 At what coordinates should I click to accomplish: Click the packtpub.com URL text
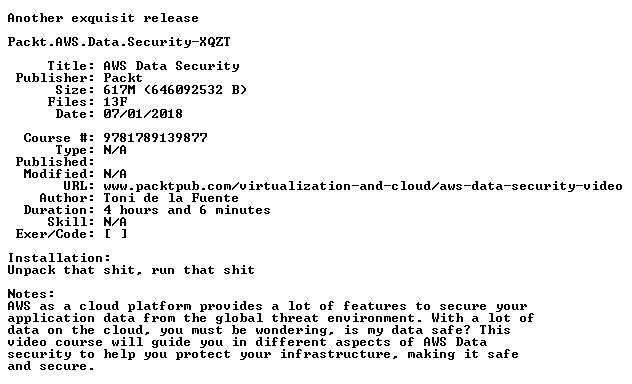pos(363,186)
